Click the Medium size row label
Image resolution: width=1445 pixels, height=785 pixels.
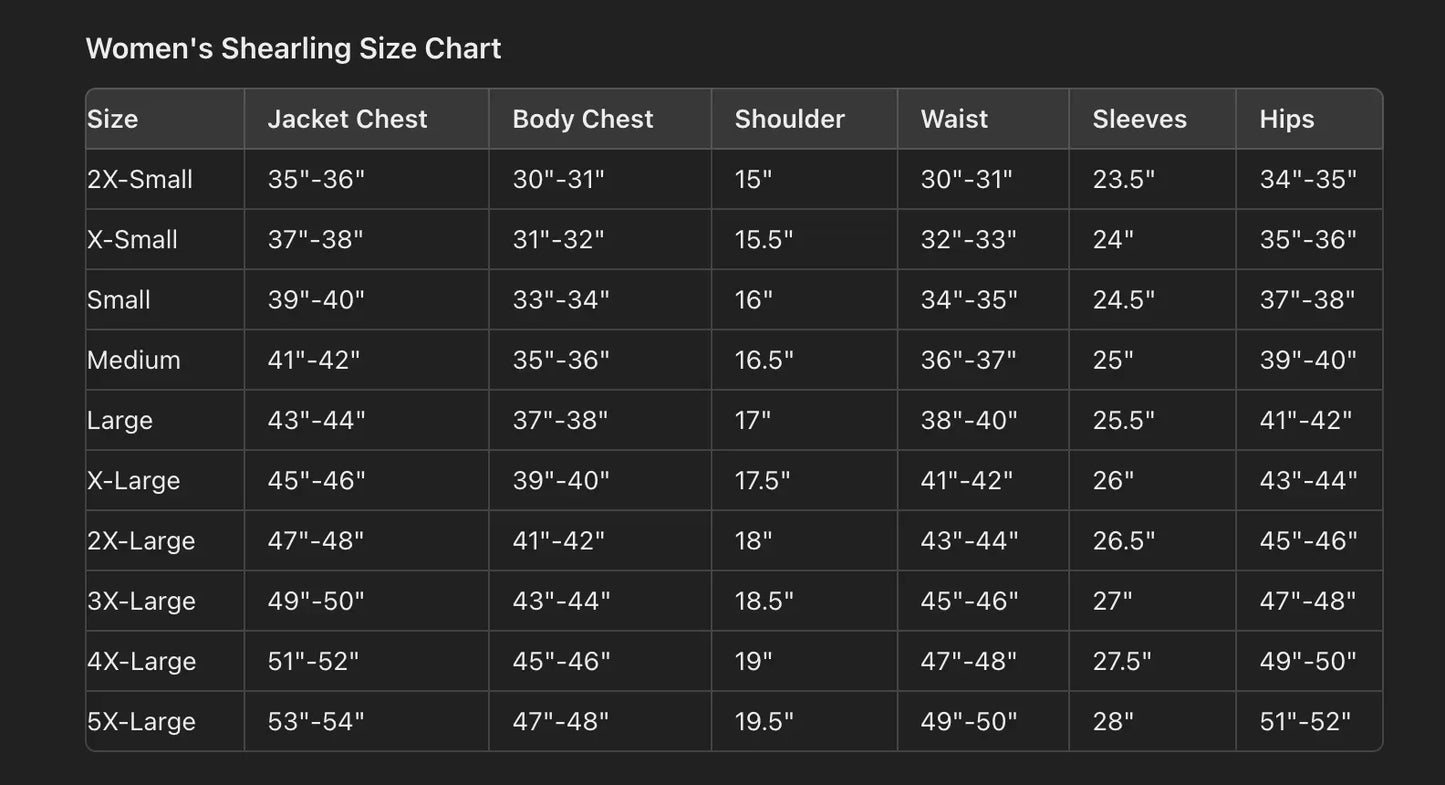[x=134, y=360]
